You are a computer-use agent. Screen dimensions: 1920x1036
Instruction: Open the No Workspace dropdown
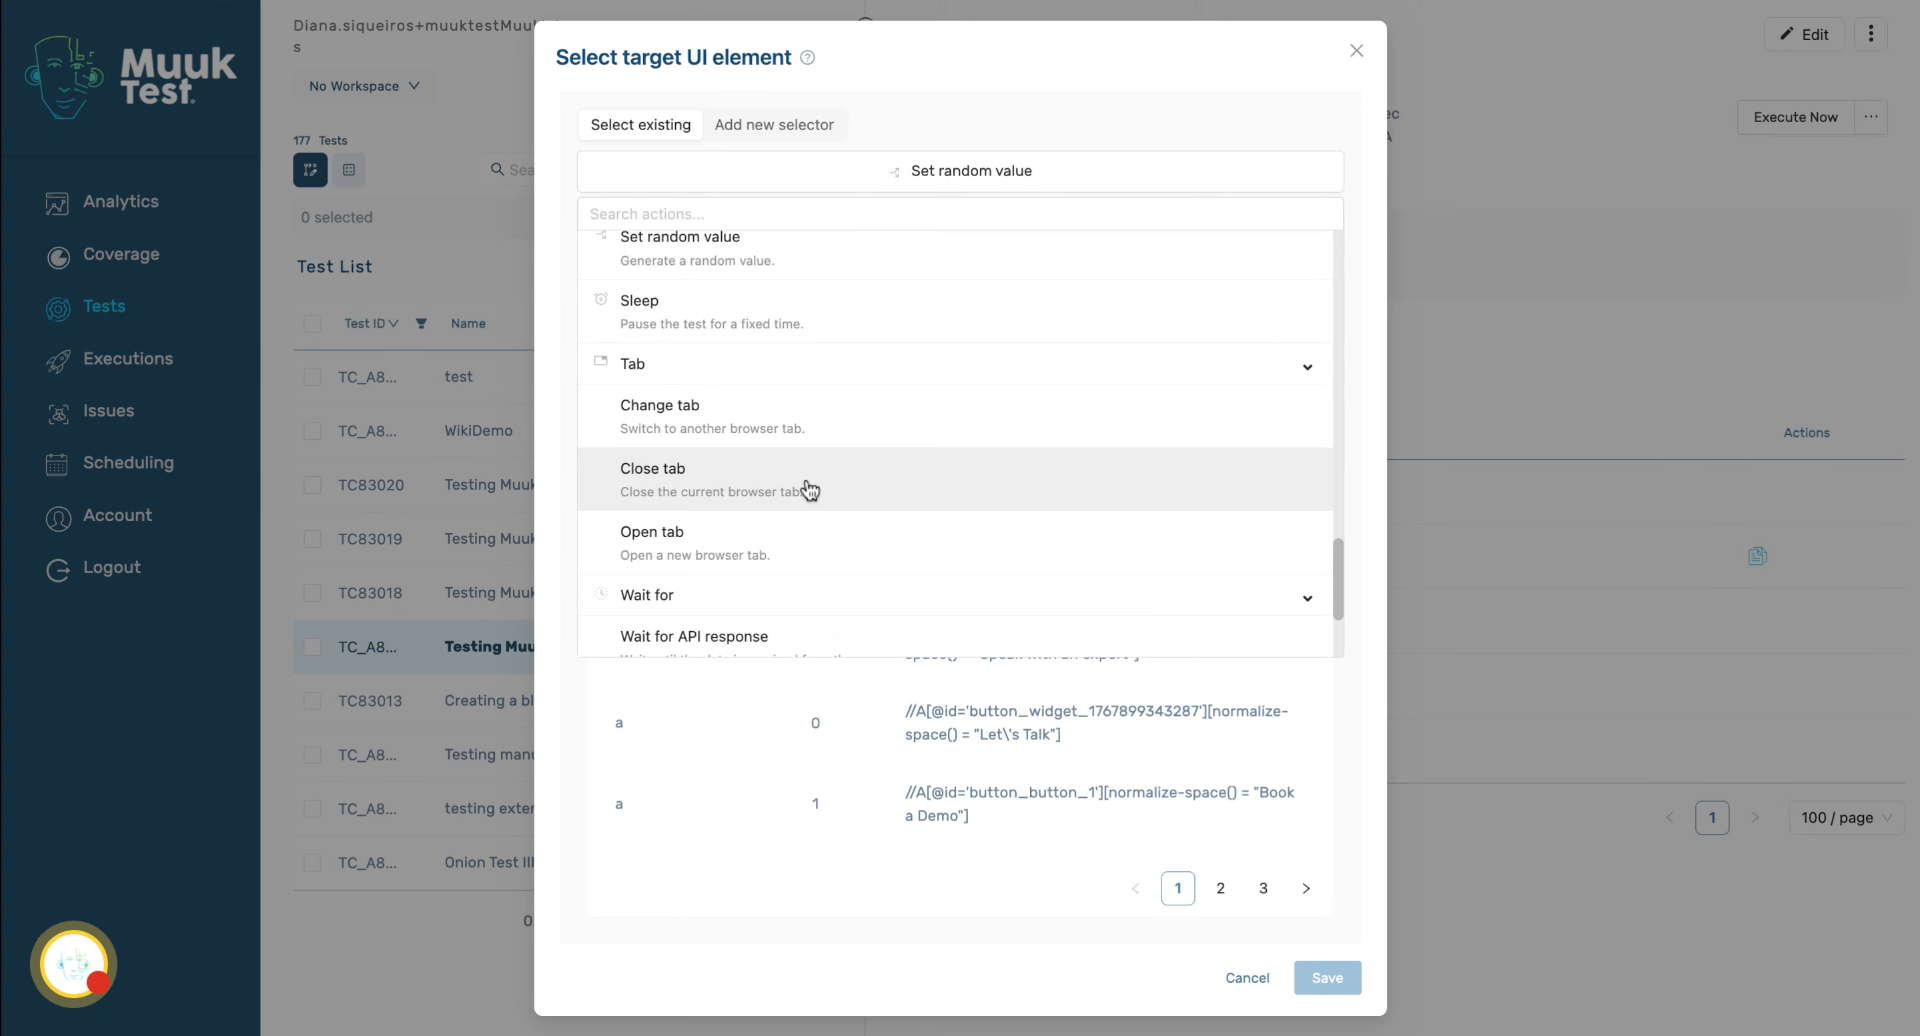pos(364,86)
